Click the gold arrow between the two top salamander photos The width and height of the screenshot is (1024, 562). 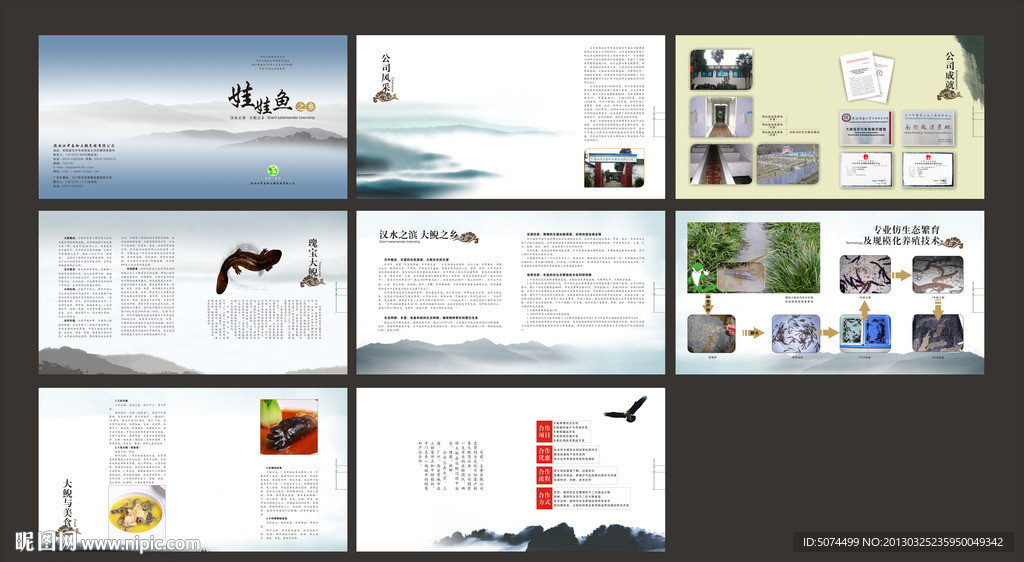click(901, 275)
